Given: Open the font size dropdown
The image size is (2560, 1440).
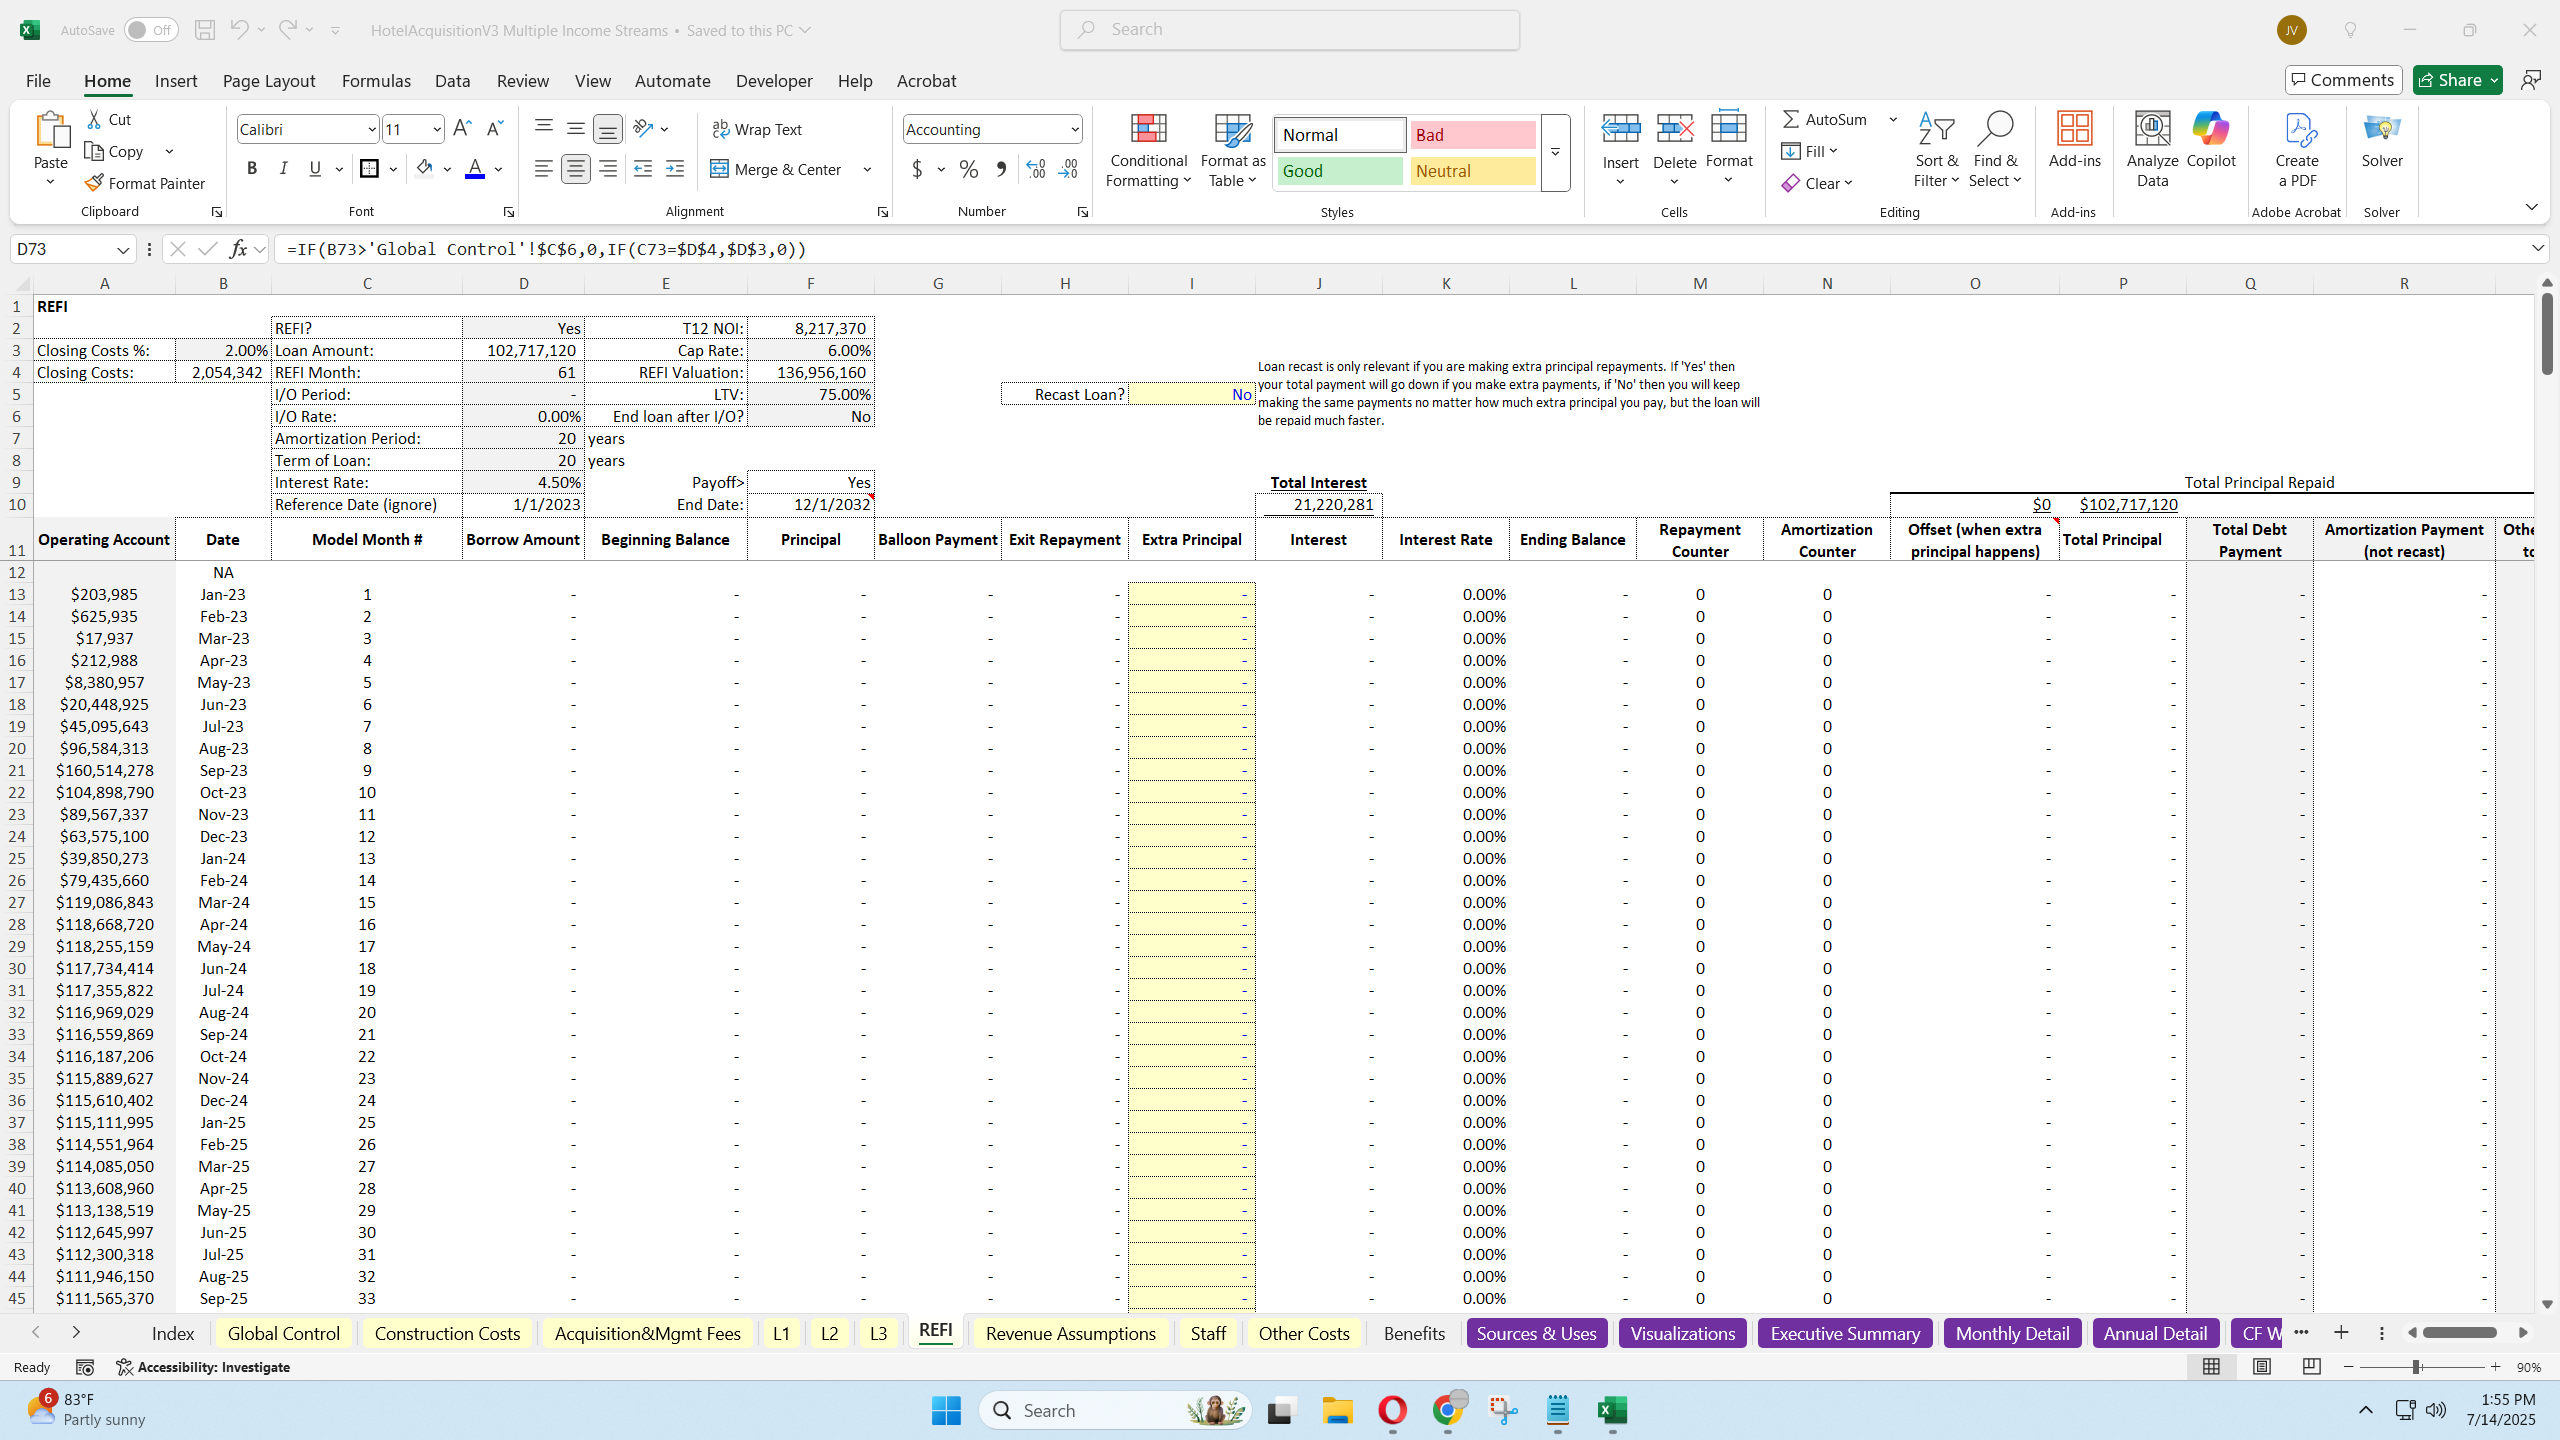Looking at the screenshot, I should tap(437, 128).
